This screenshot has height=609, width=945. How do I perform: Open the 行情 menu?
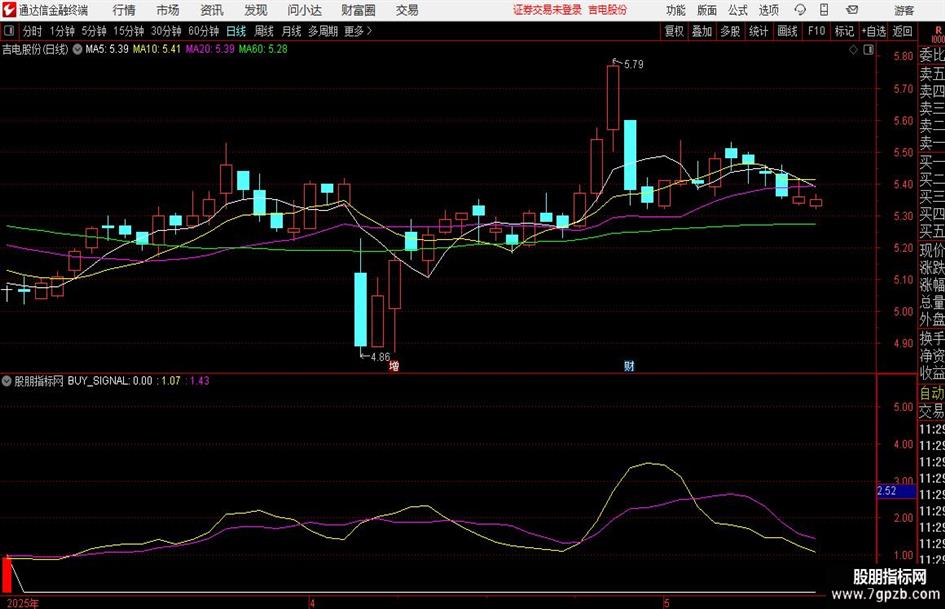coord(124,10)
